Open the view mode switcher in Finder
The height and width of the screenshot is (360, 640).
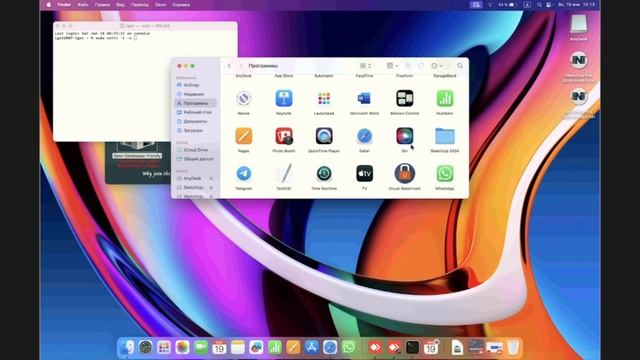[365, 66]
